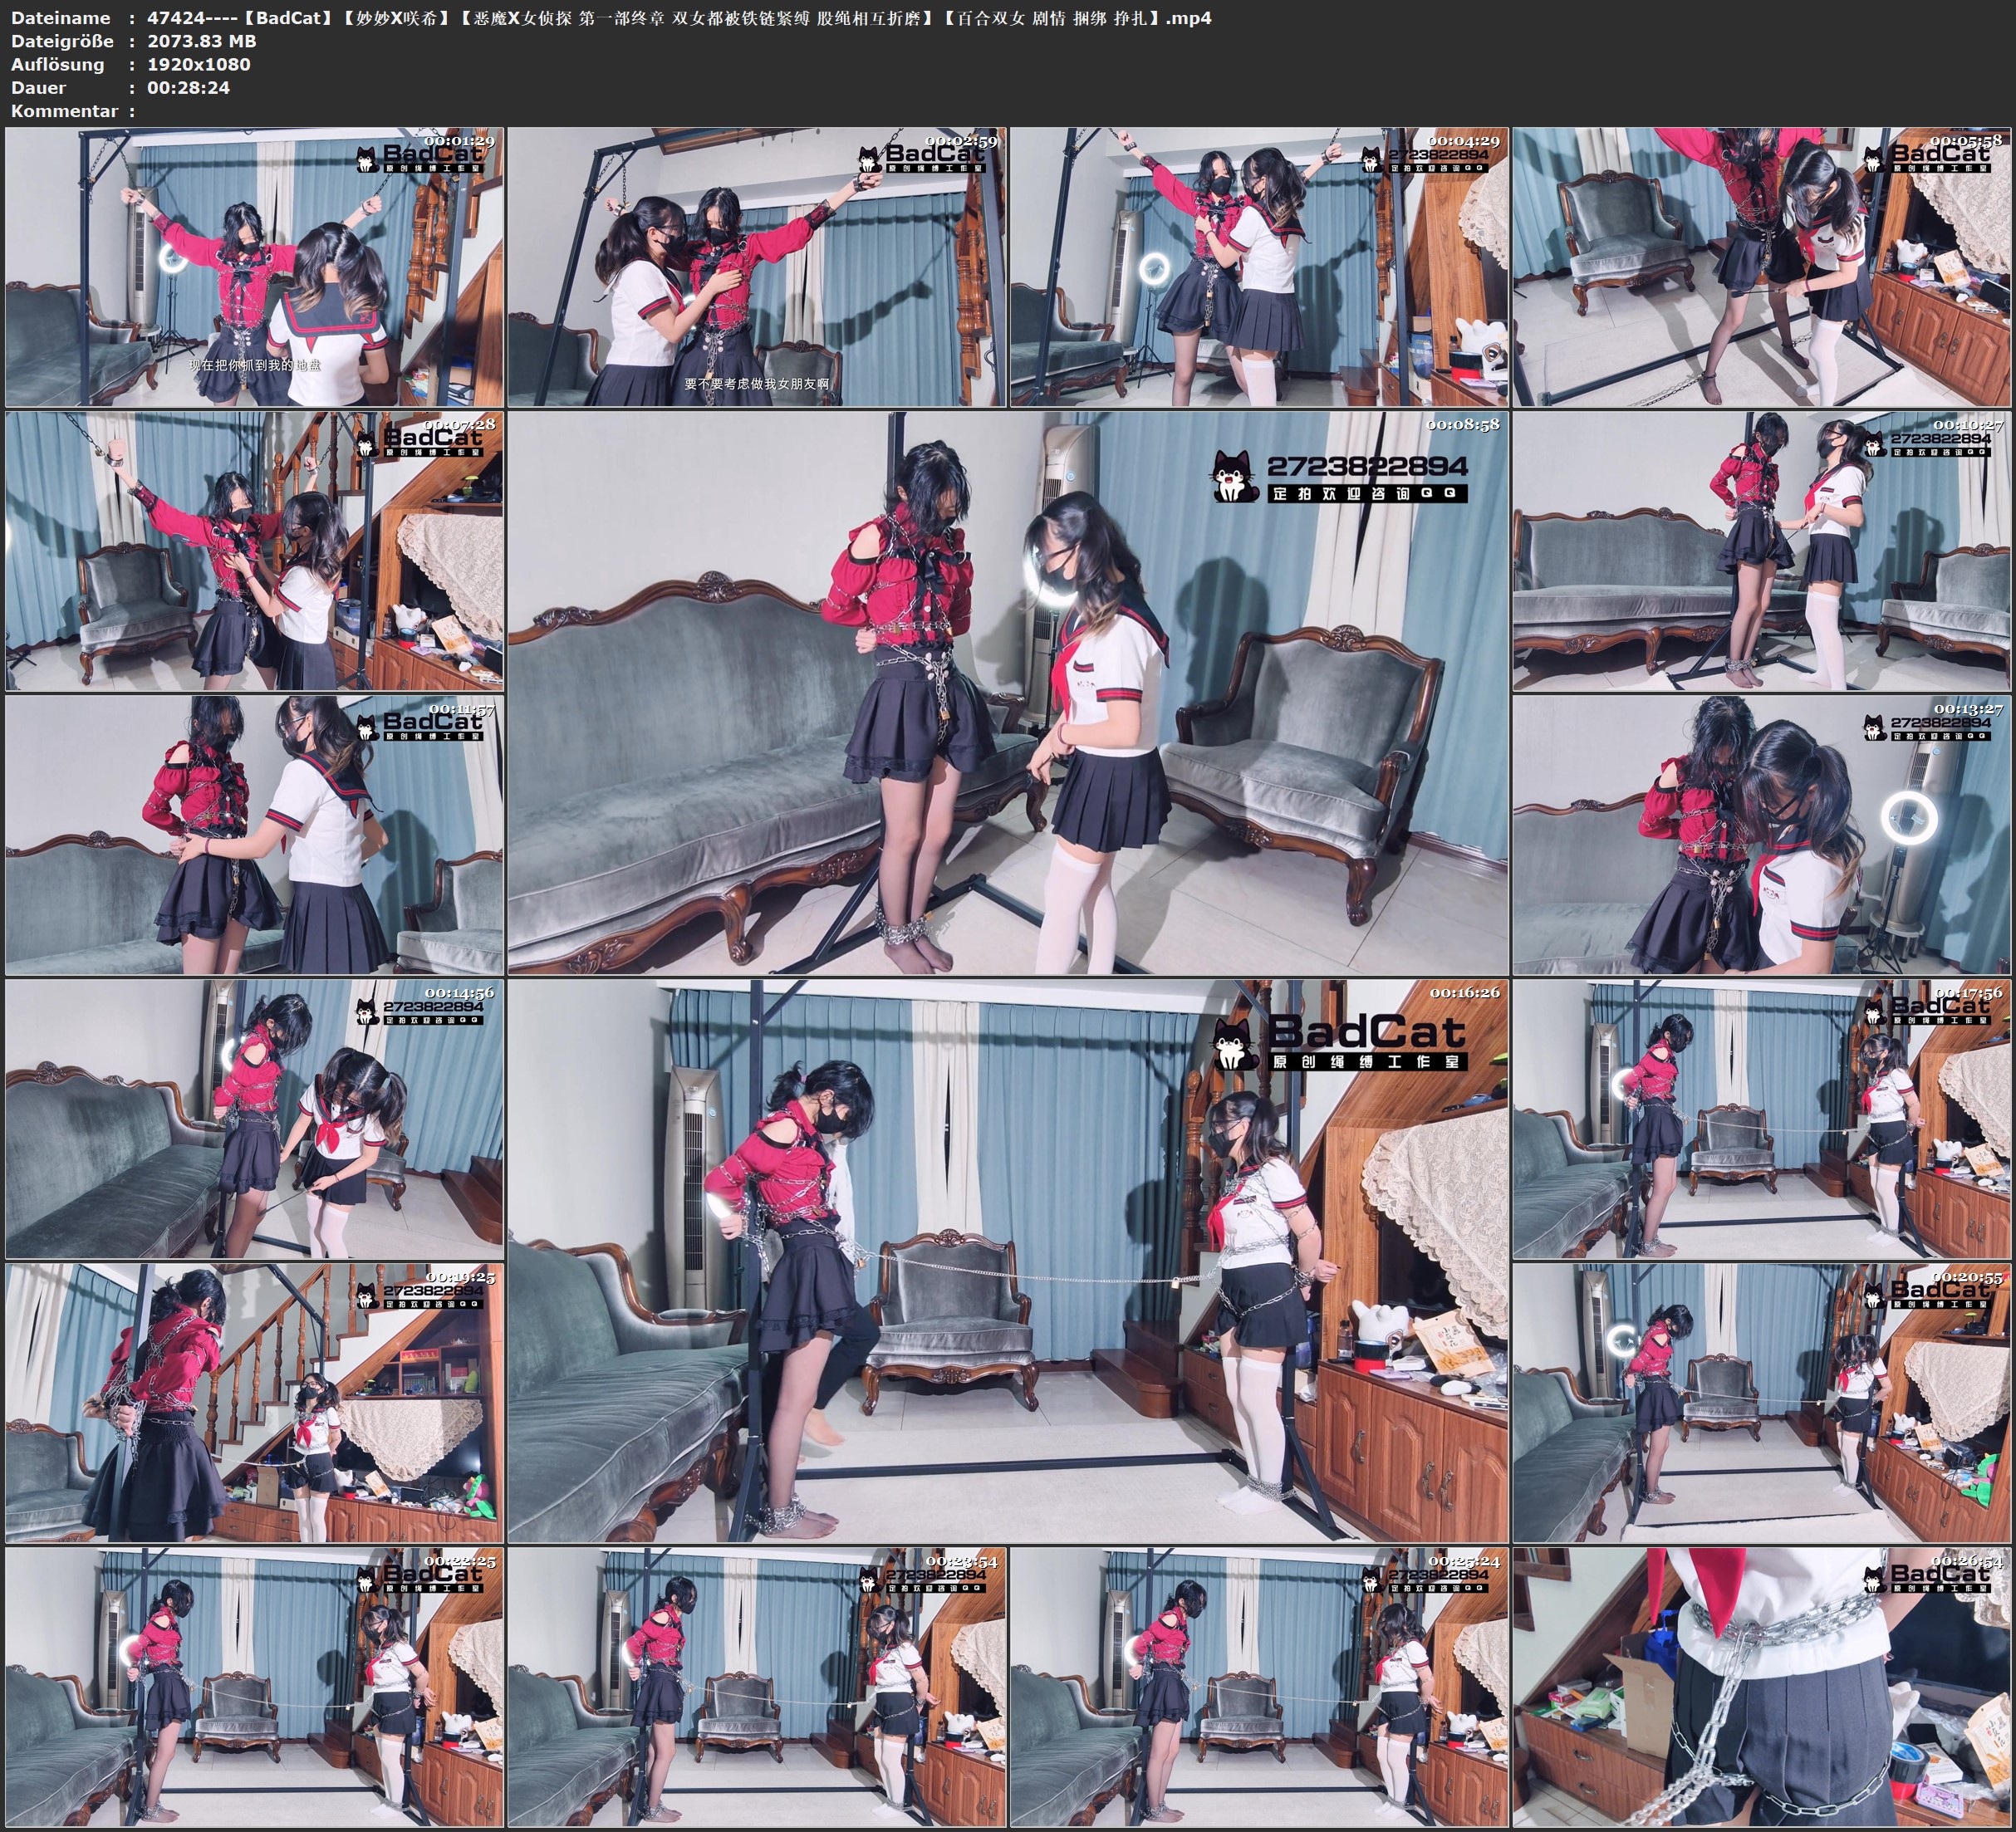2016x1832 pixels.
Task: Click the resolution value 1920x1080
Action: pos(199,64)
